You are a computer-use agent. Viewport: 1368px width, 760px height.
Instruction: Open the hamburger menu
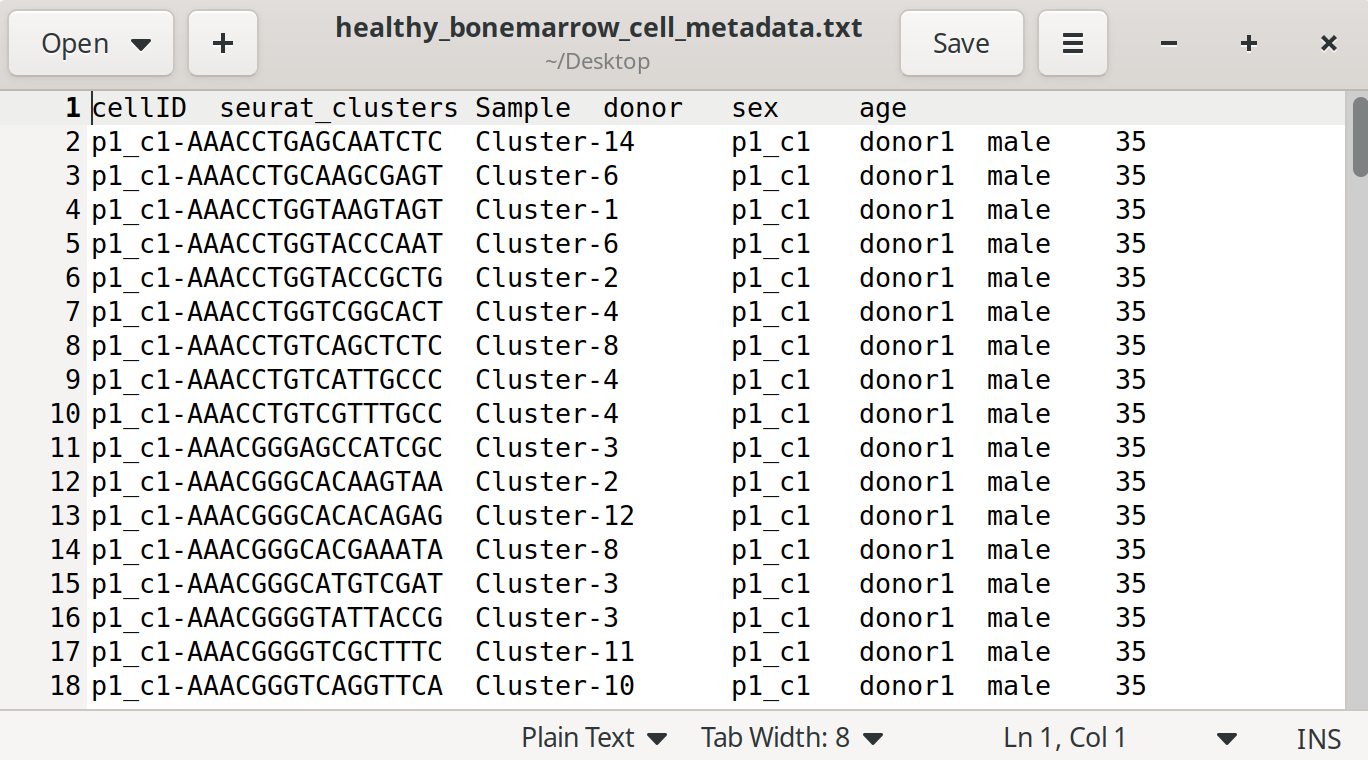tap(1072, 43)
